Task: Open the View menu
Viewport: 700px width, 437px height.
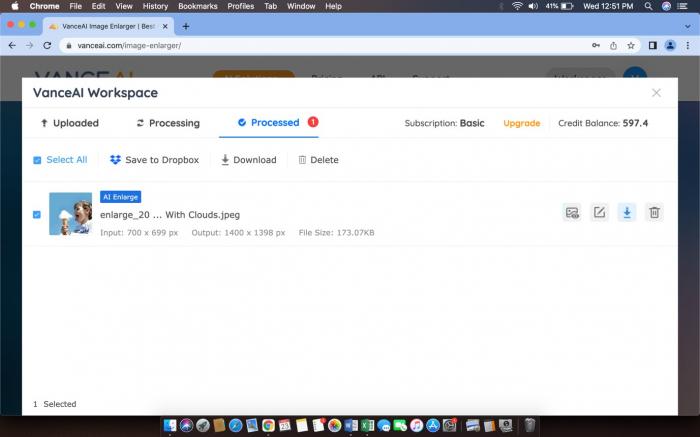Action: (124, 6)
